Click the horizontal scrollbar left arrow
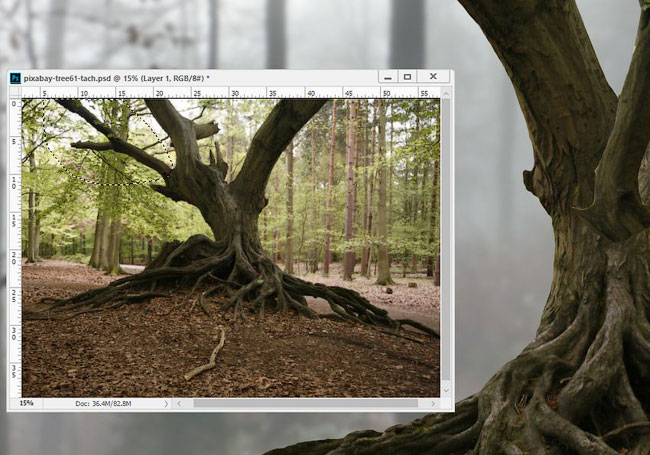 [179, 404]
